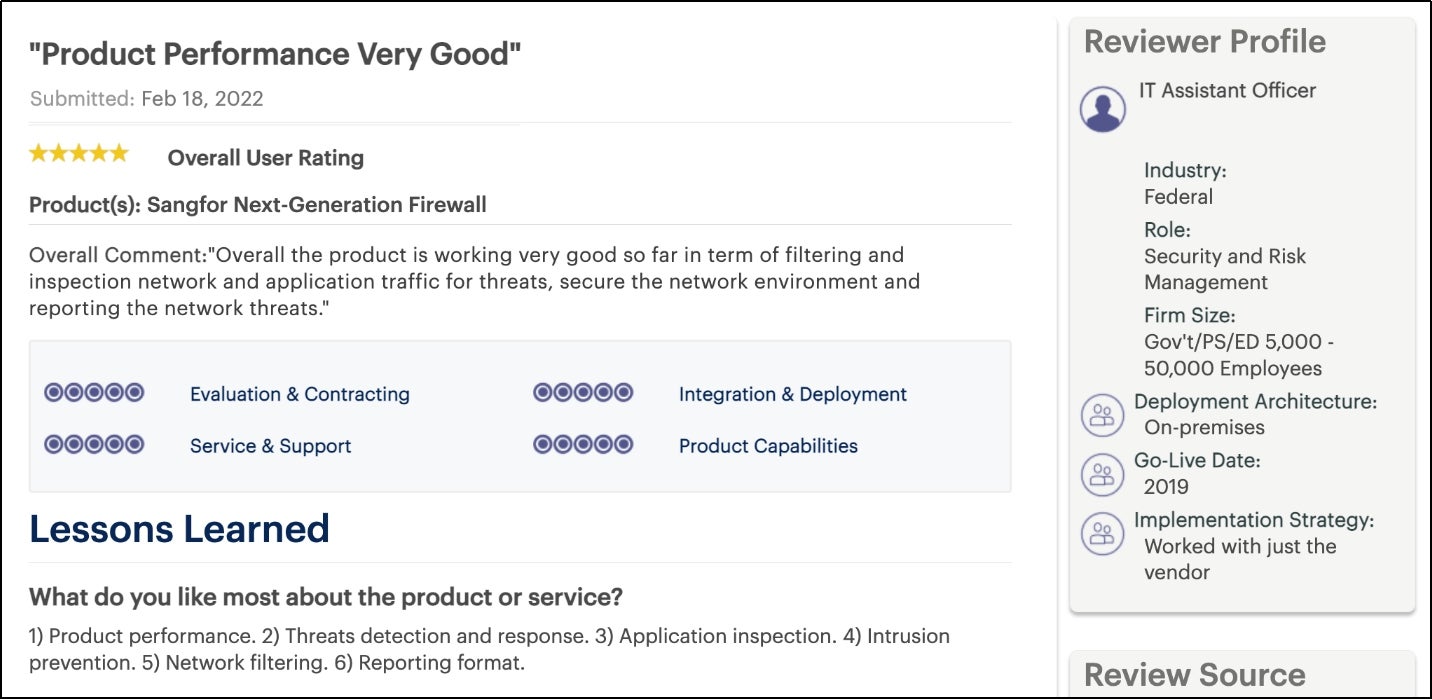Open the Evaluation & Contracting label
Viewport: 1432px width, 700px height.
pyautogui.click(x=300, y=394)
